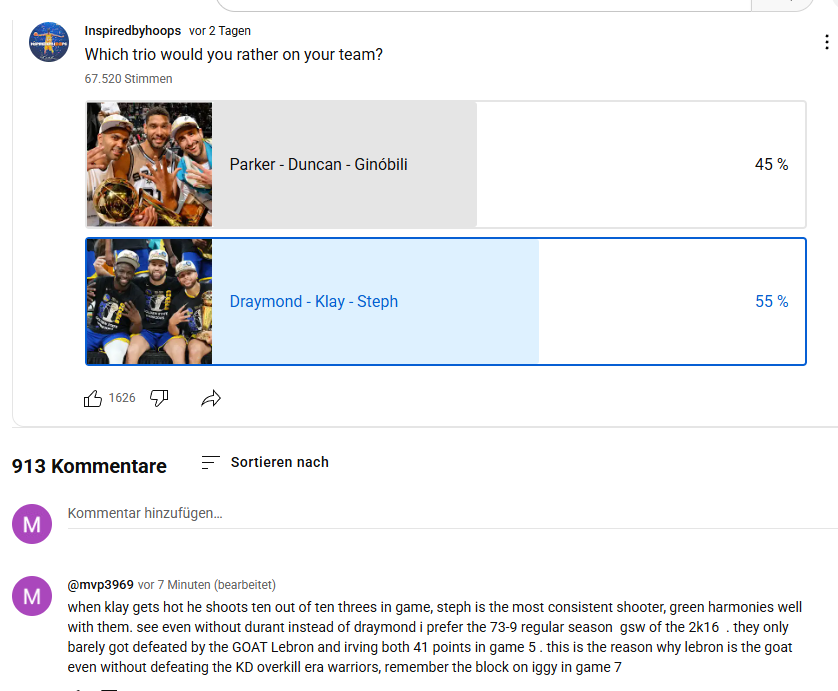Screen dimensions: 838x691
Task: Dislike the poll post
Action: click(159, 398)
